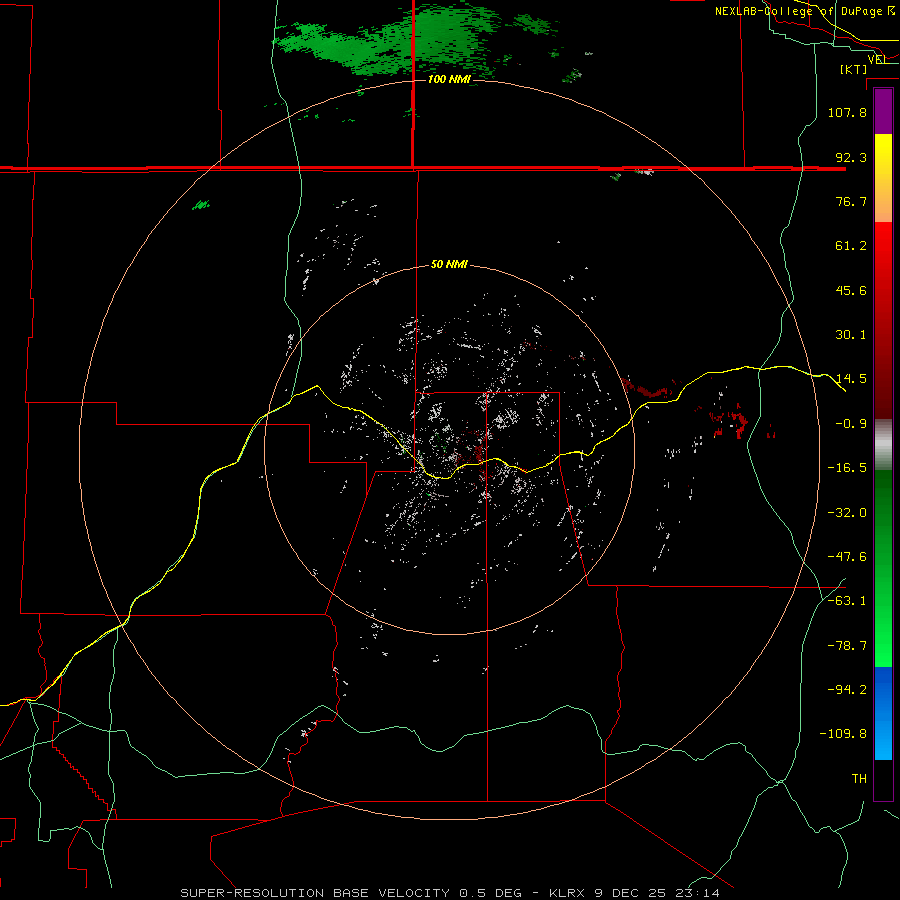Click the 100 NMI range ring label

(x=449, y=79)
